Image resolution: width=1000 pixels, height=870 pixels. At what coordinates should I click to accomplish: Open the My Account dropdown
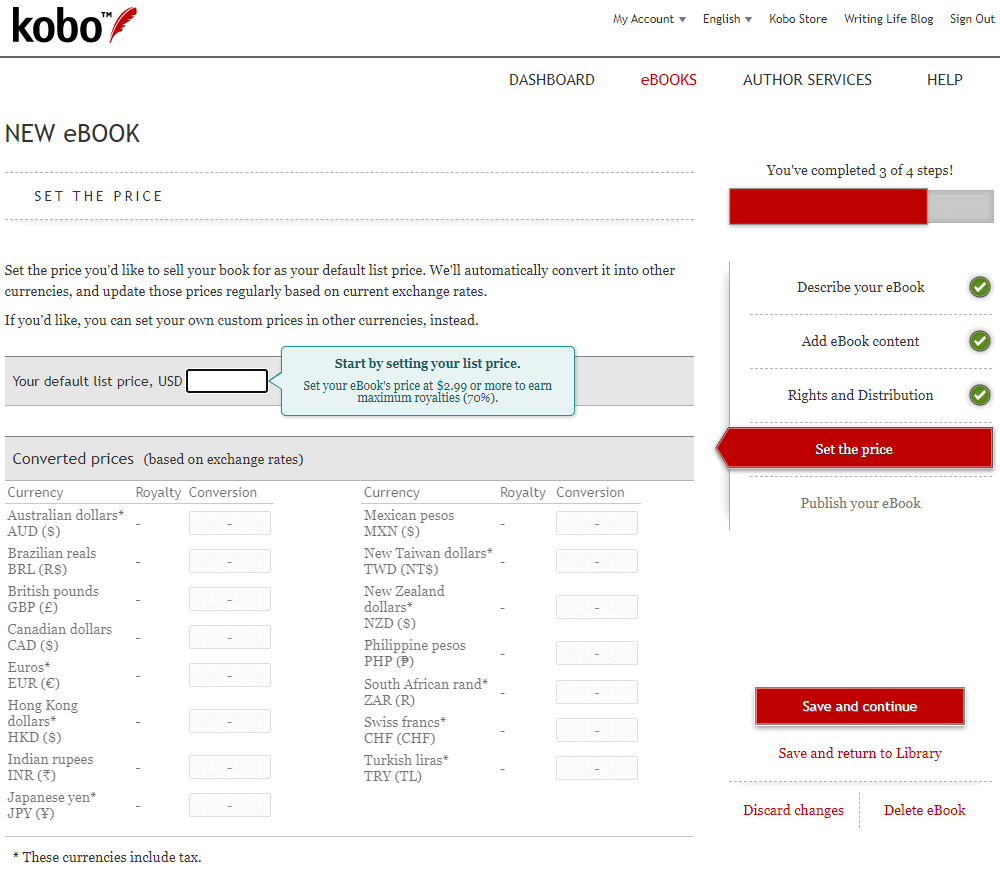(x=644, y=18)
